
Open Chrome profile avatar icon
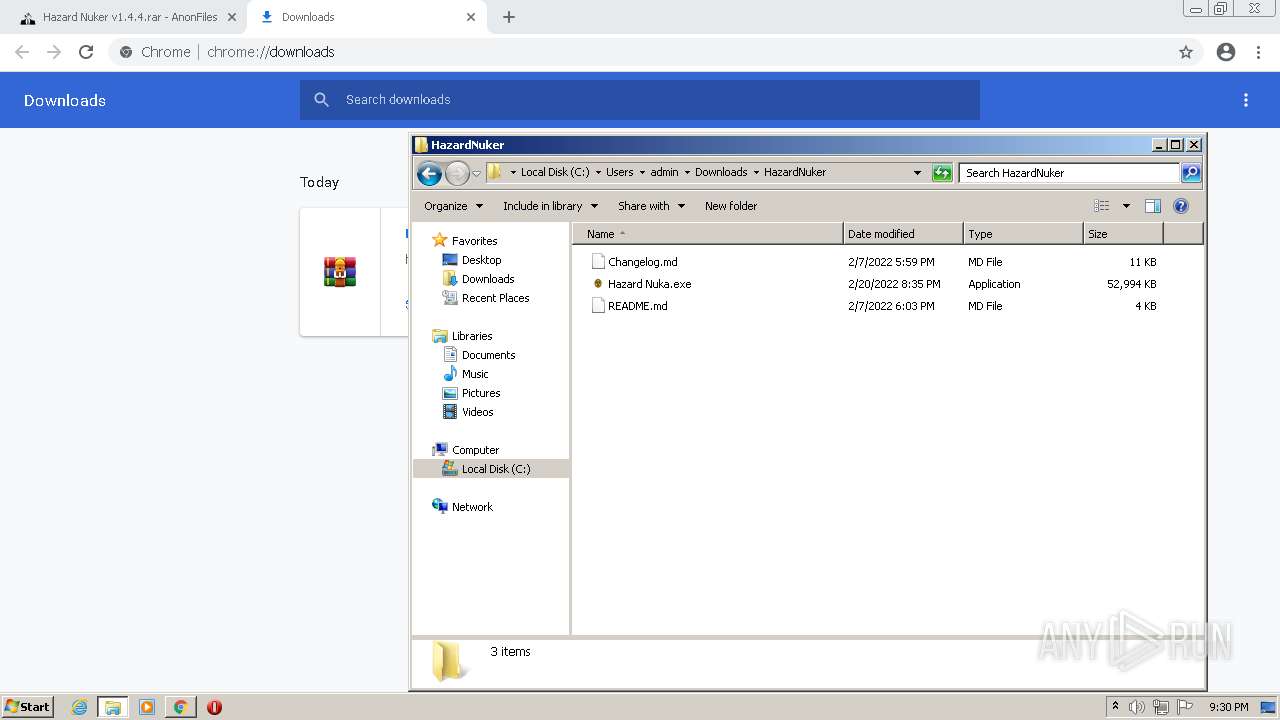click(1226, 52)
